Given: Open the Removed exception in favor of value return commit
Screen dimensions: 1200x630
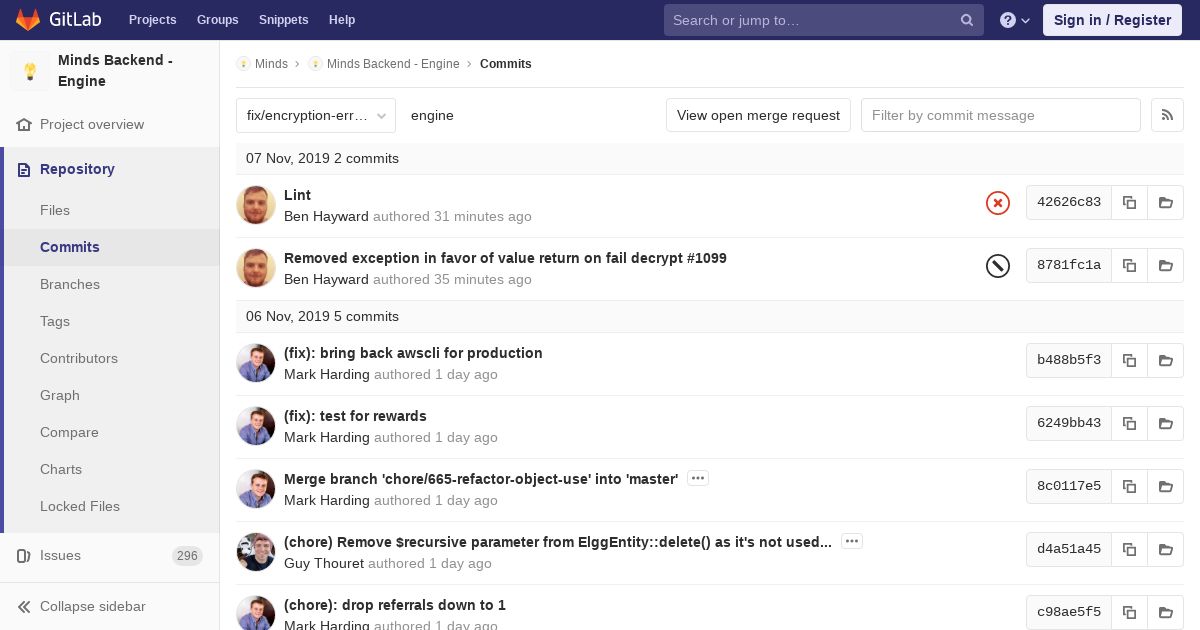Looking at the screenshot, I should tap(505, 258).
